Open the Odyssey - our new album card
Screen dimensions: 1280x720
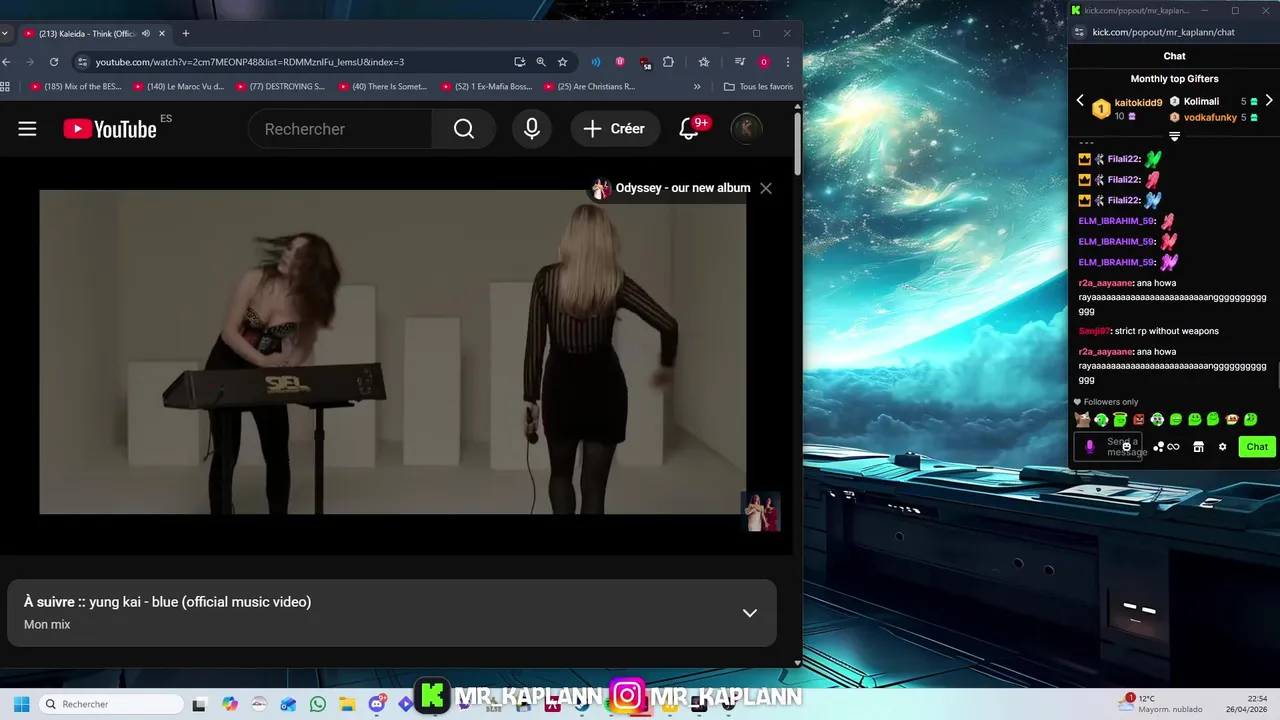[672, 188]
